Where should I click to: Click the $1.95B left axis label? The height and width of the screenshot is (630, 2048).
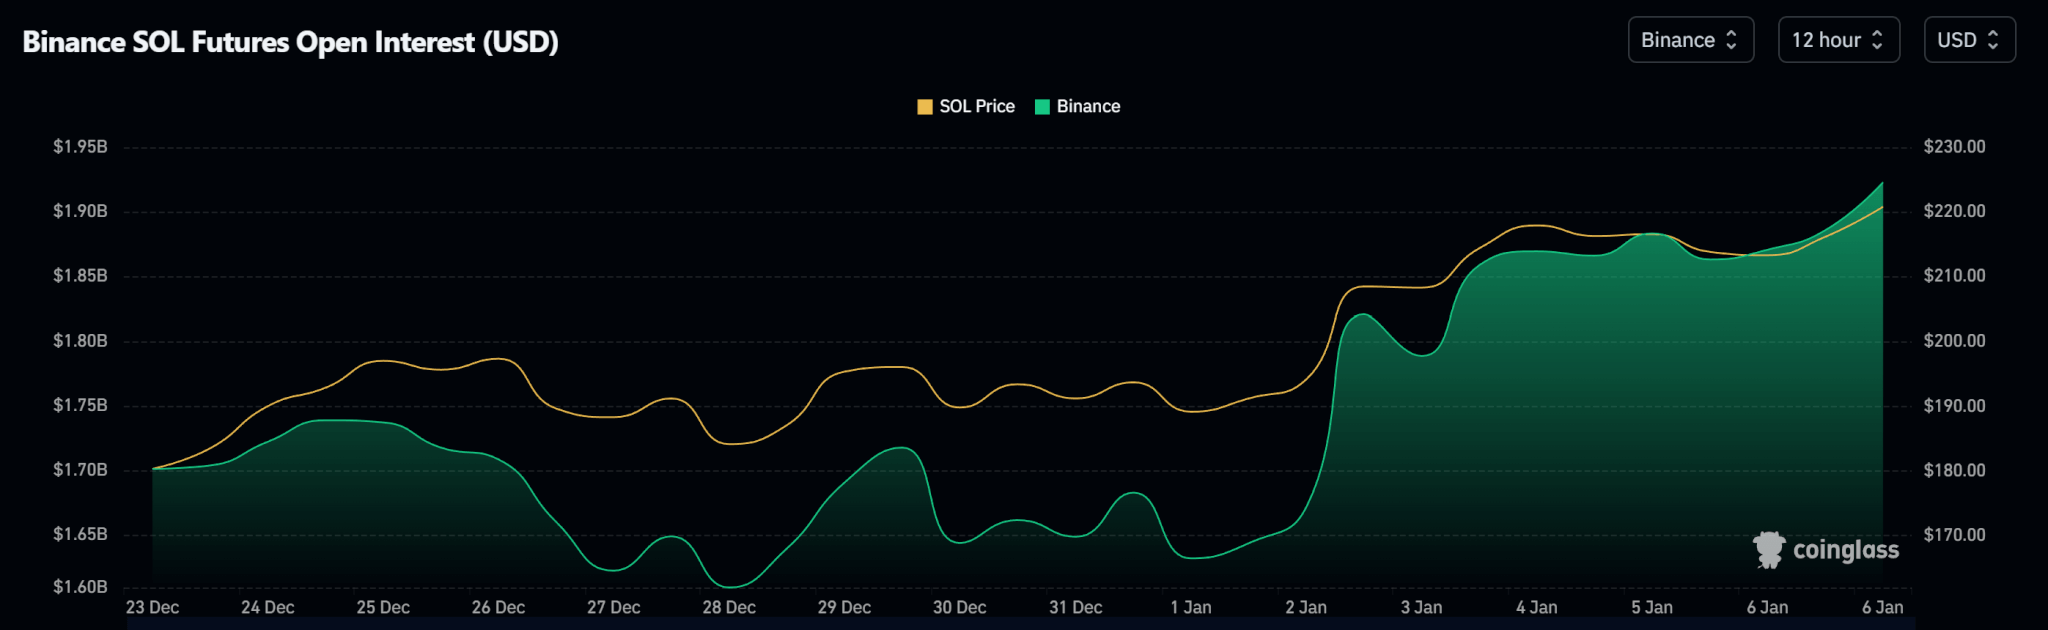click(x=80, y=147)
